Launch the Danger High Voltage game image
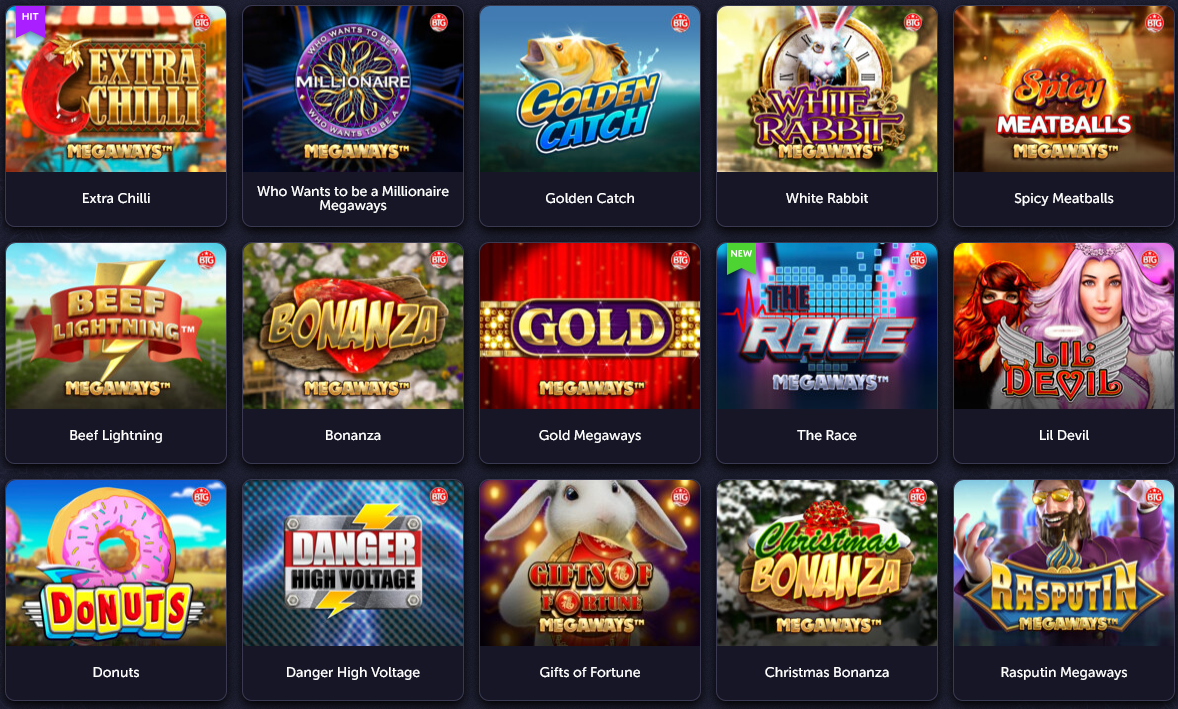This screenshot has height=709, width=1178. tap(353, 563)
